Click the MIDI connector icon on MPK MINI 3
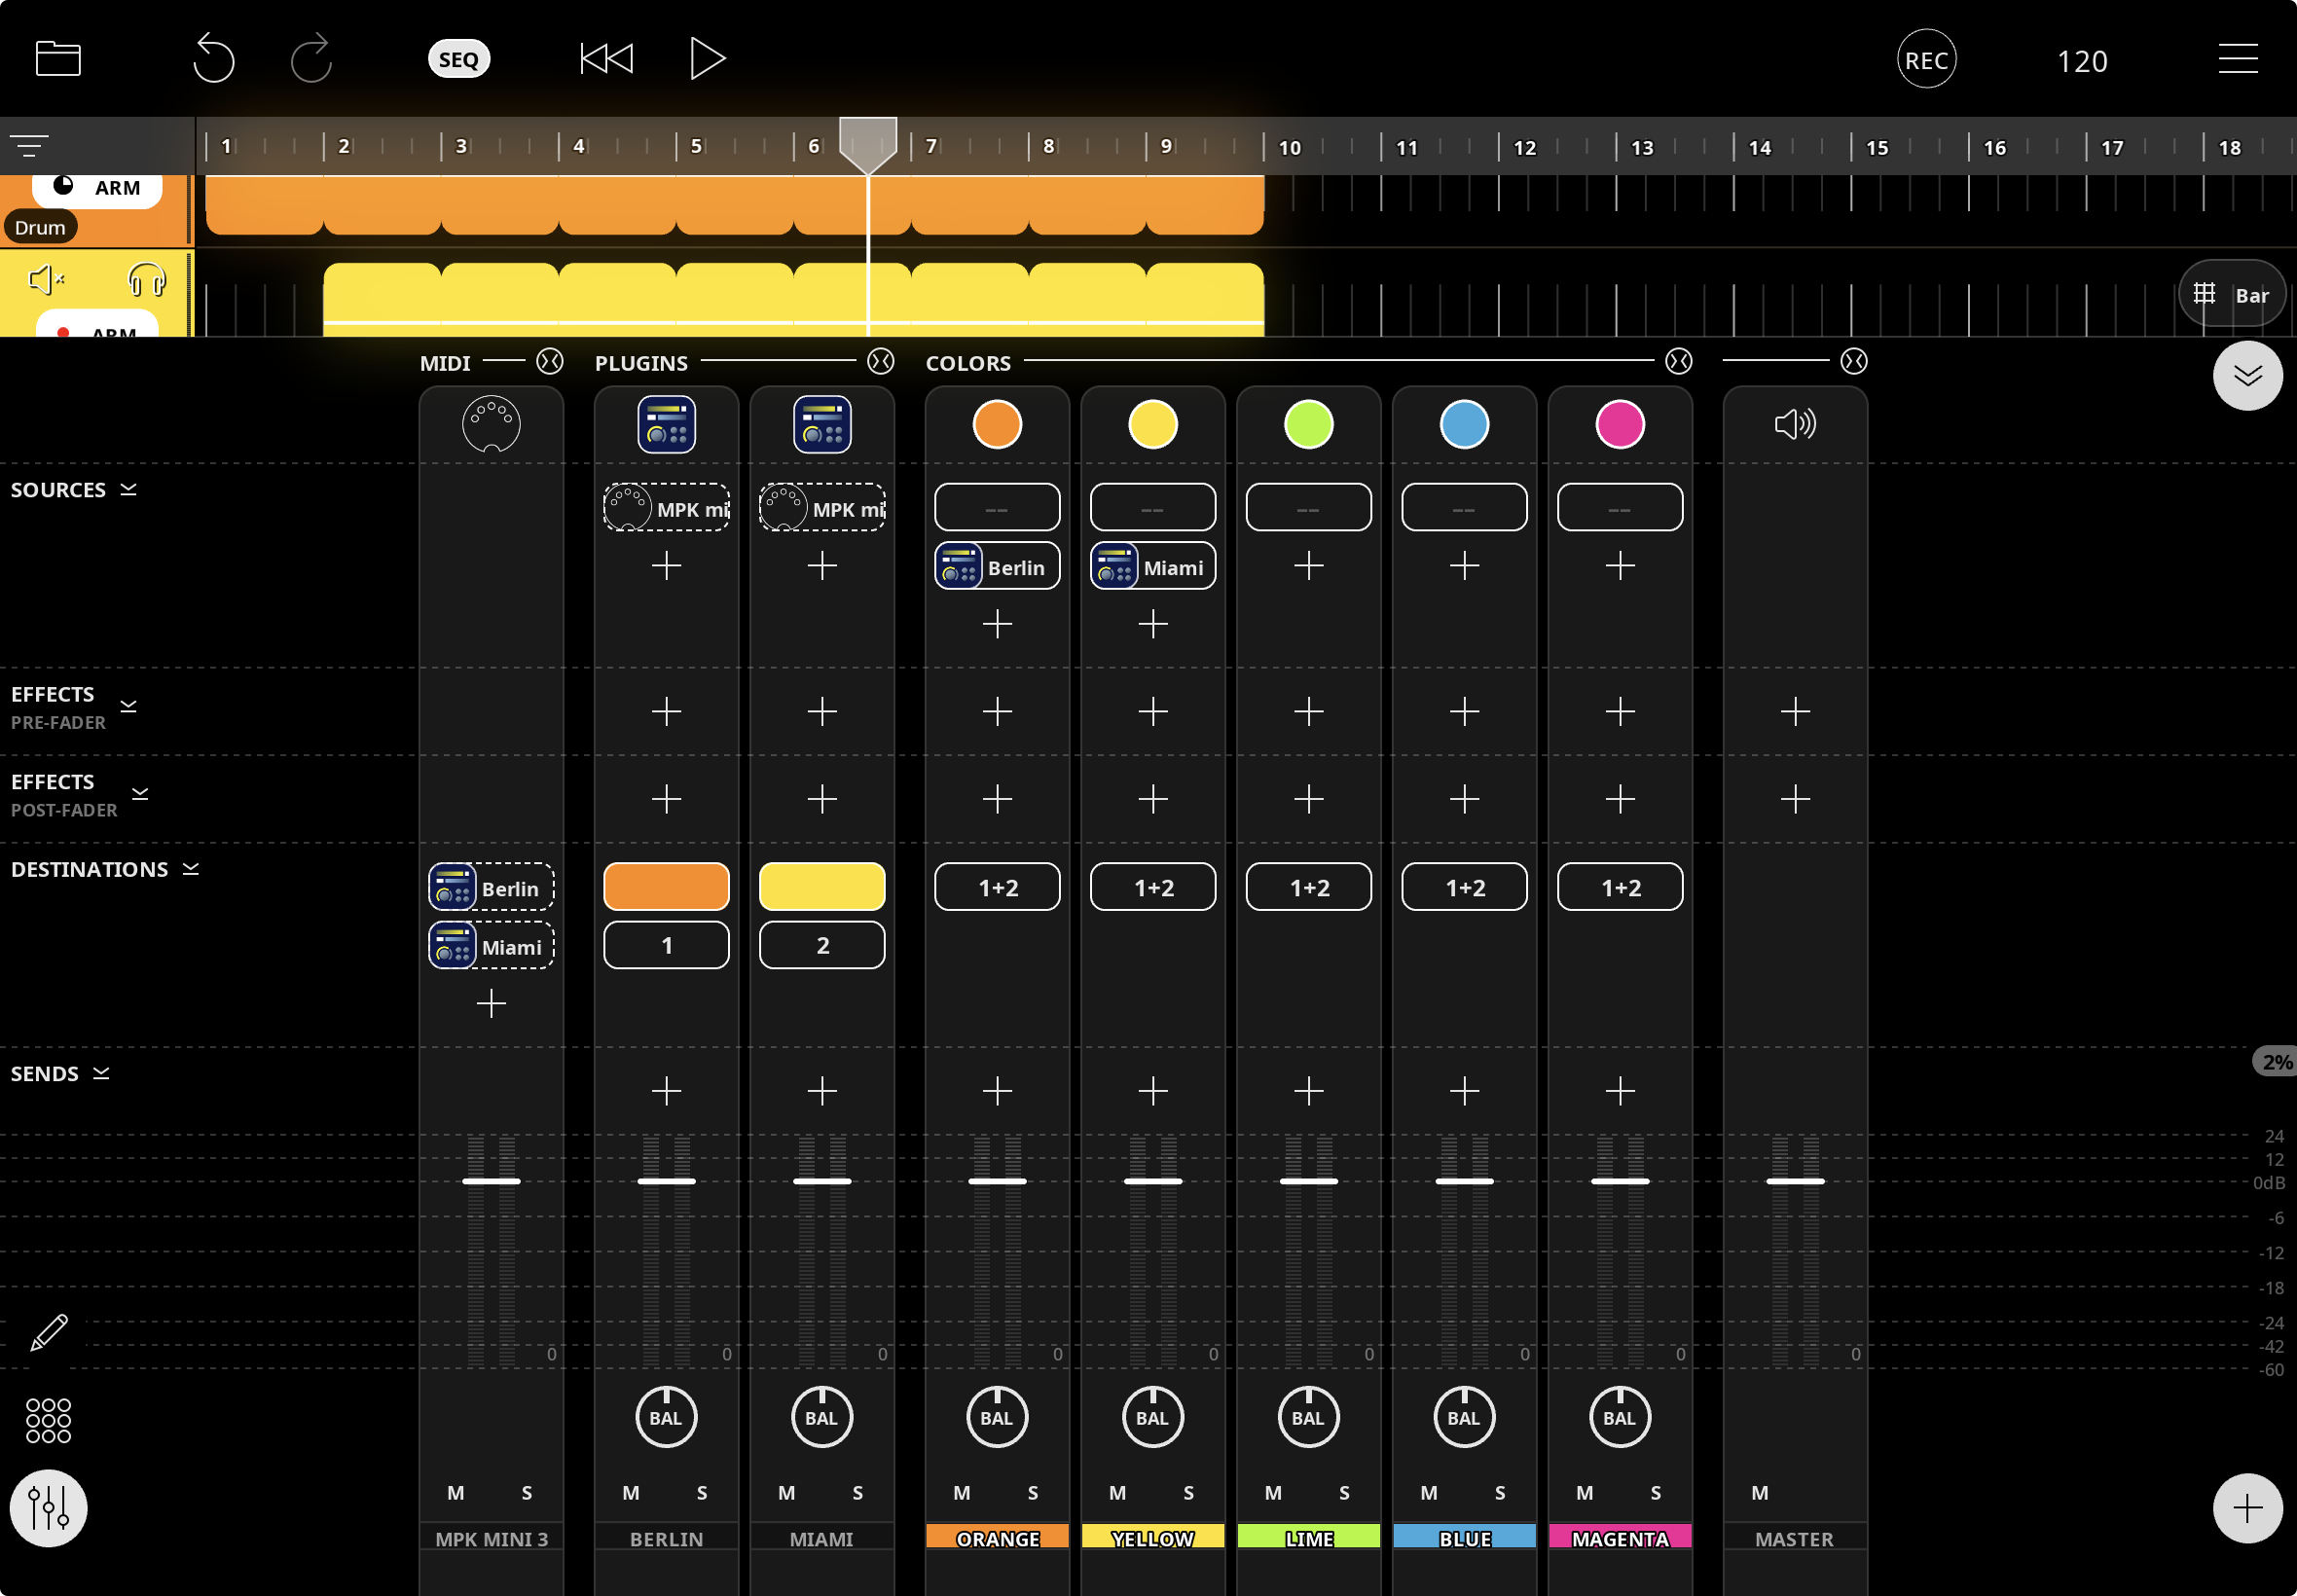Screen dimensions: 2297x1596 coord(489,423)
